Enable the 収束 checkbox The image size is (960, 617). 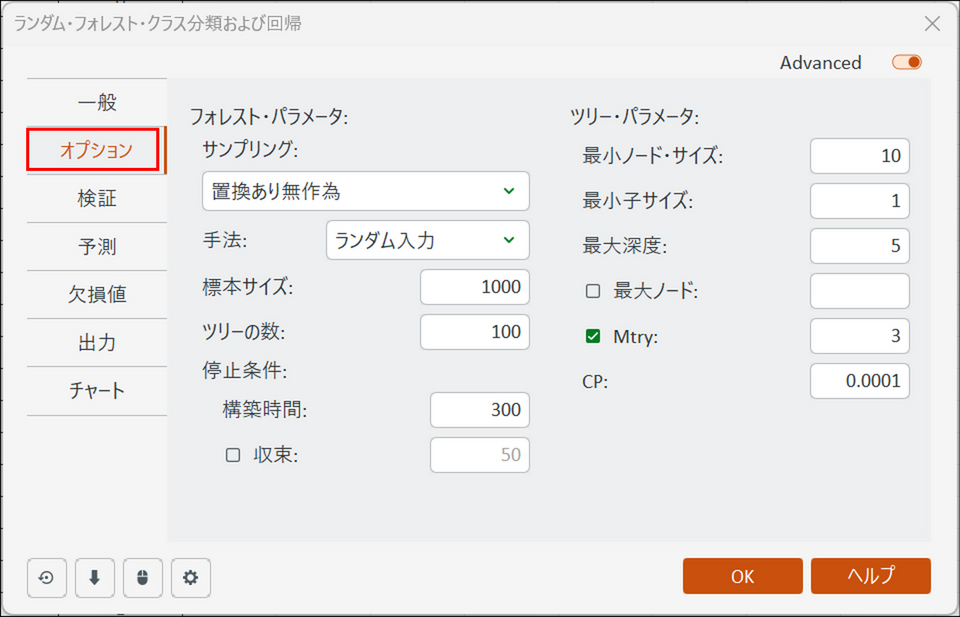tap(233, 455)
